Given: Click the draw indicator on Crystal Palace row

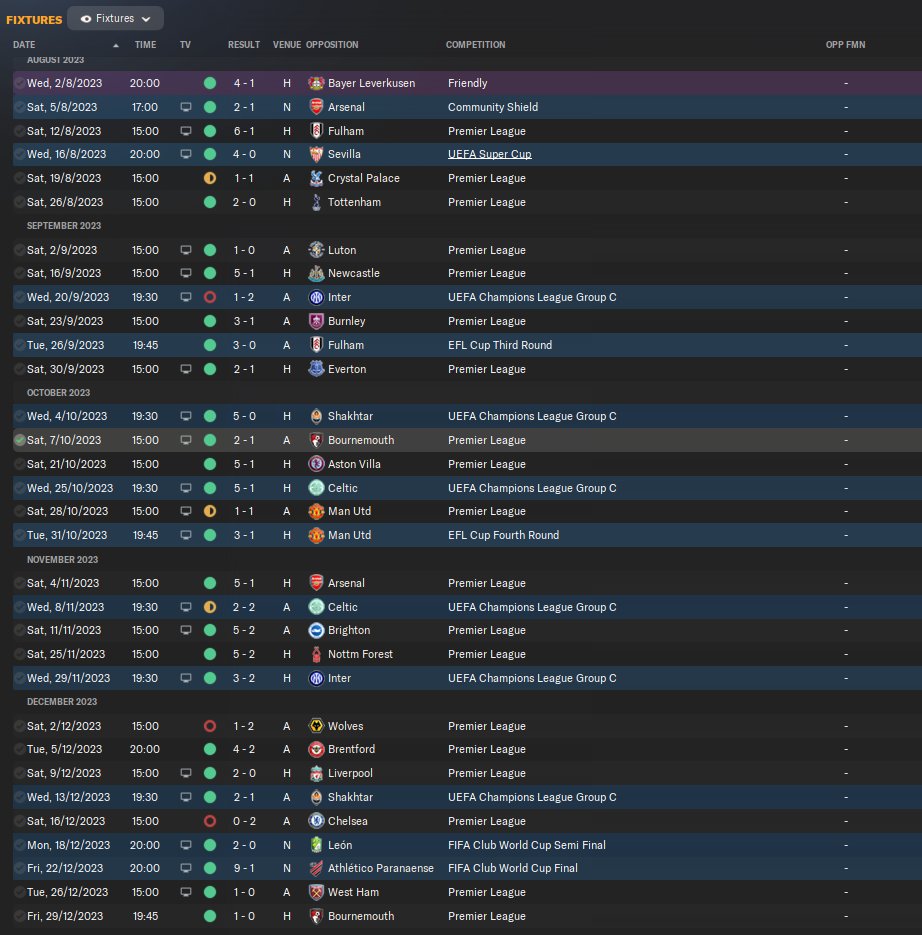Looking at the screenshot, I should pos(210,178).
